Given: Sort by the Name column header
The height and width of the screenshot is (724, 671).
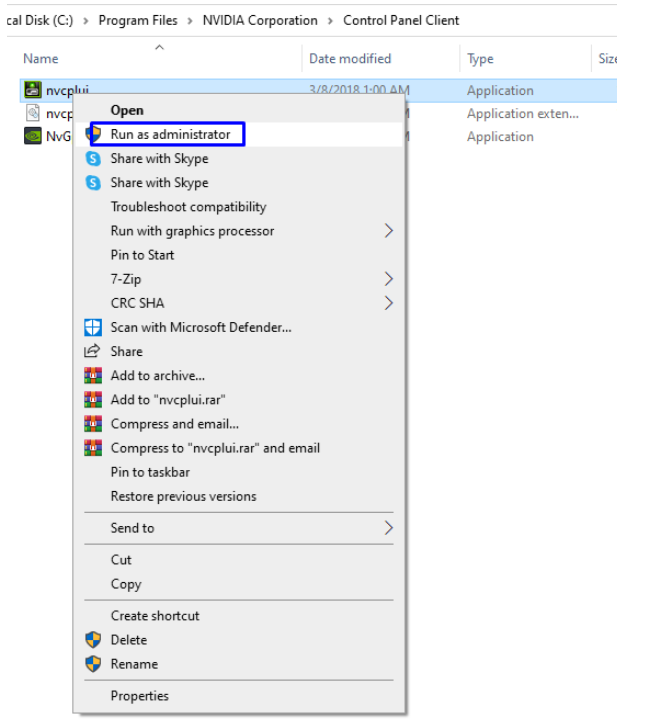Looking at the screenshot, I should pos(41,59).
